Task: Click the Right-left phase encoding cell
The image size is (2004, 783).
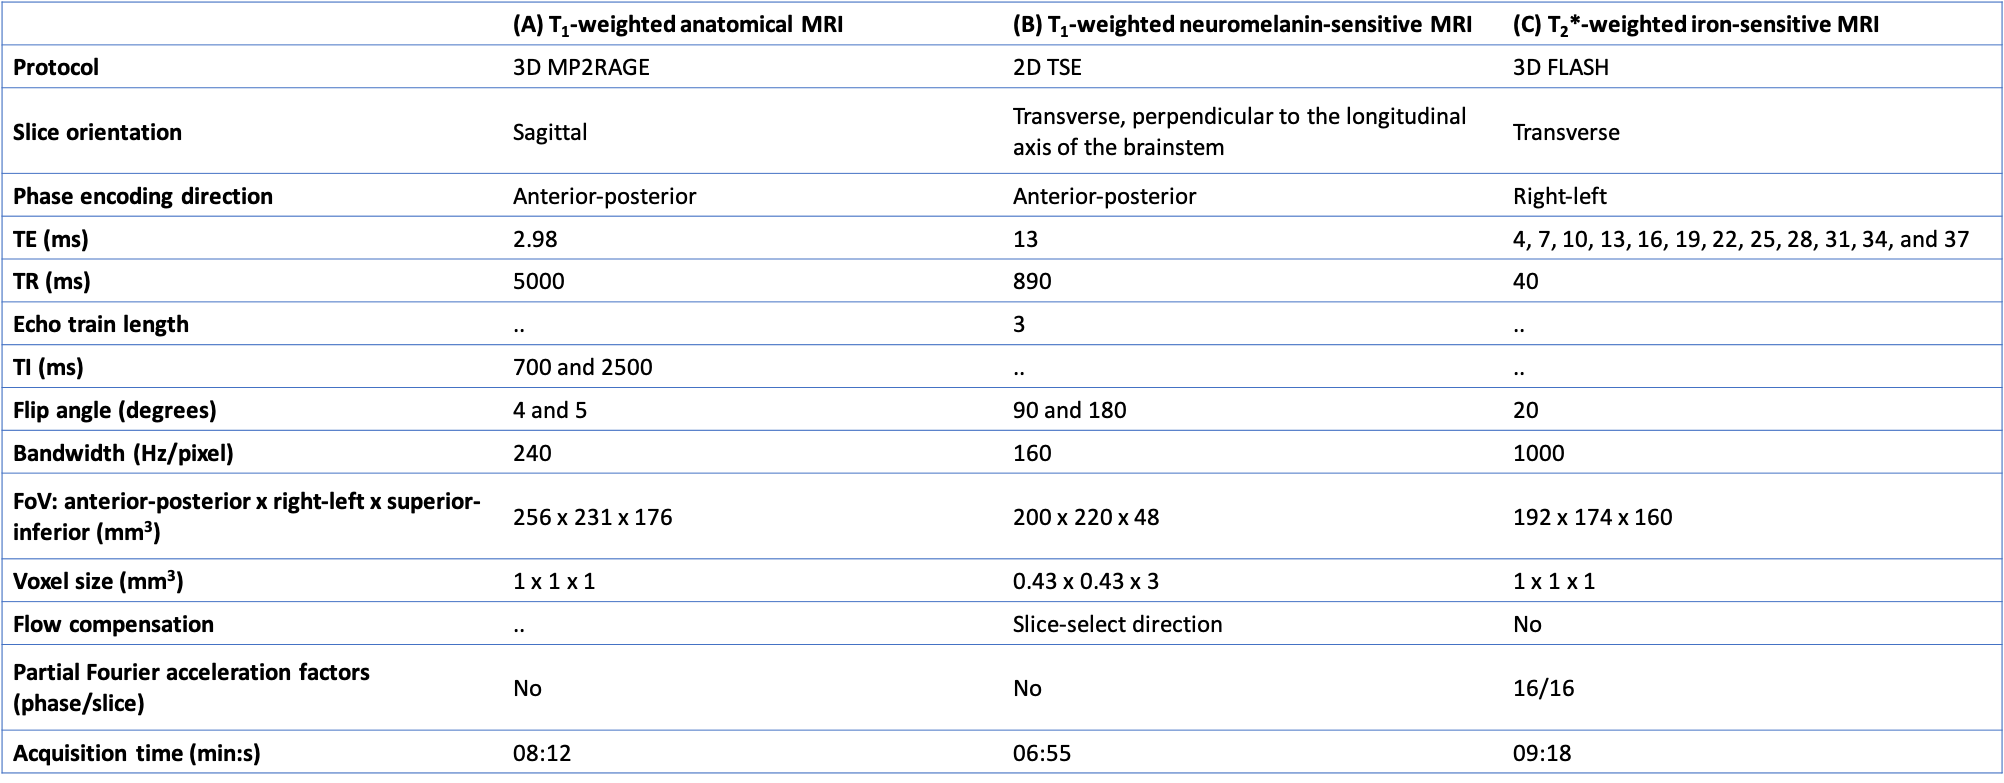Action: [1560, 196]
